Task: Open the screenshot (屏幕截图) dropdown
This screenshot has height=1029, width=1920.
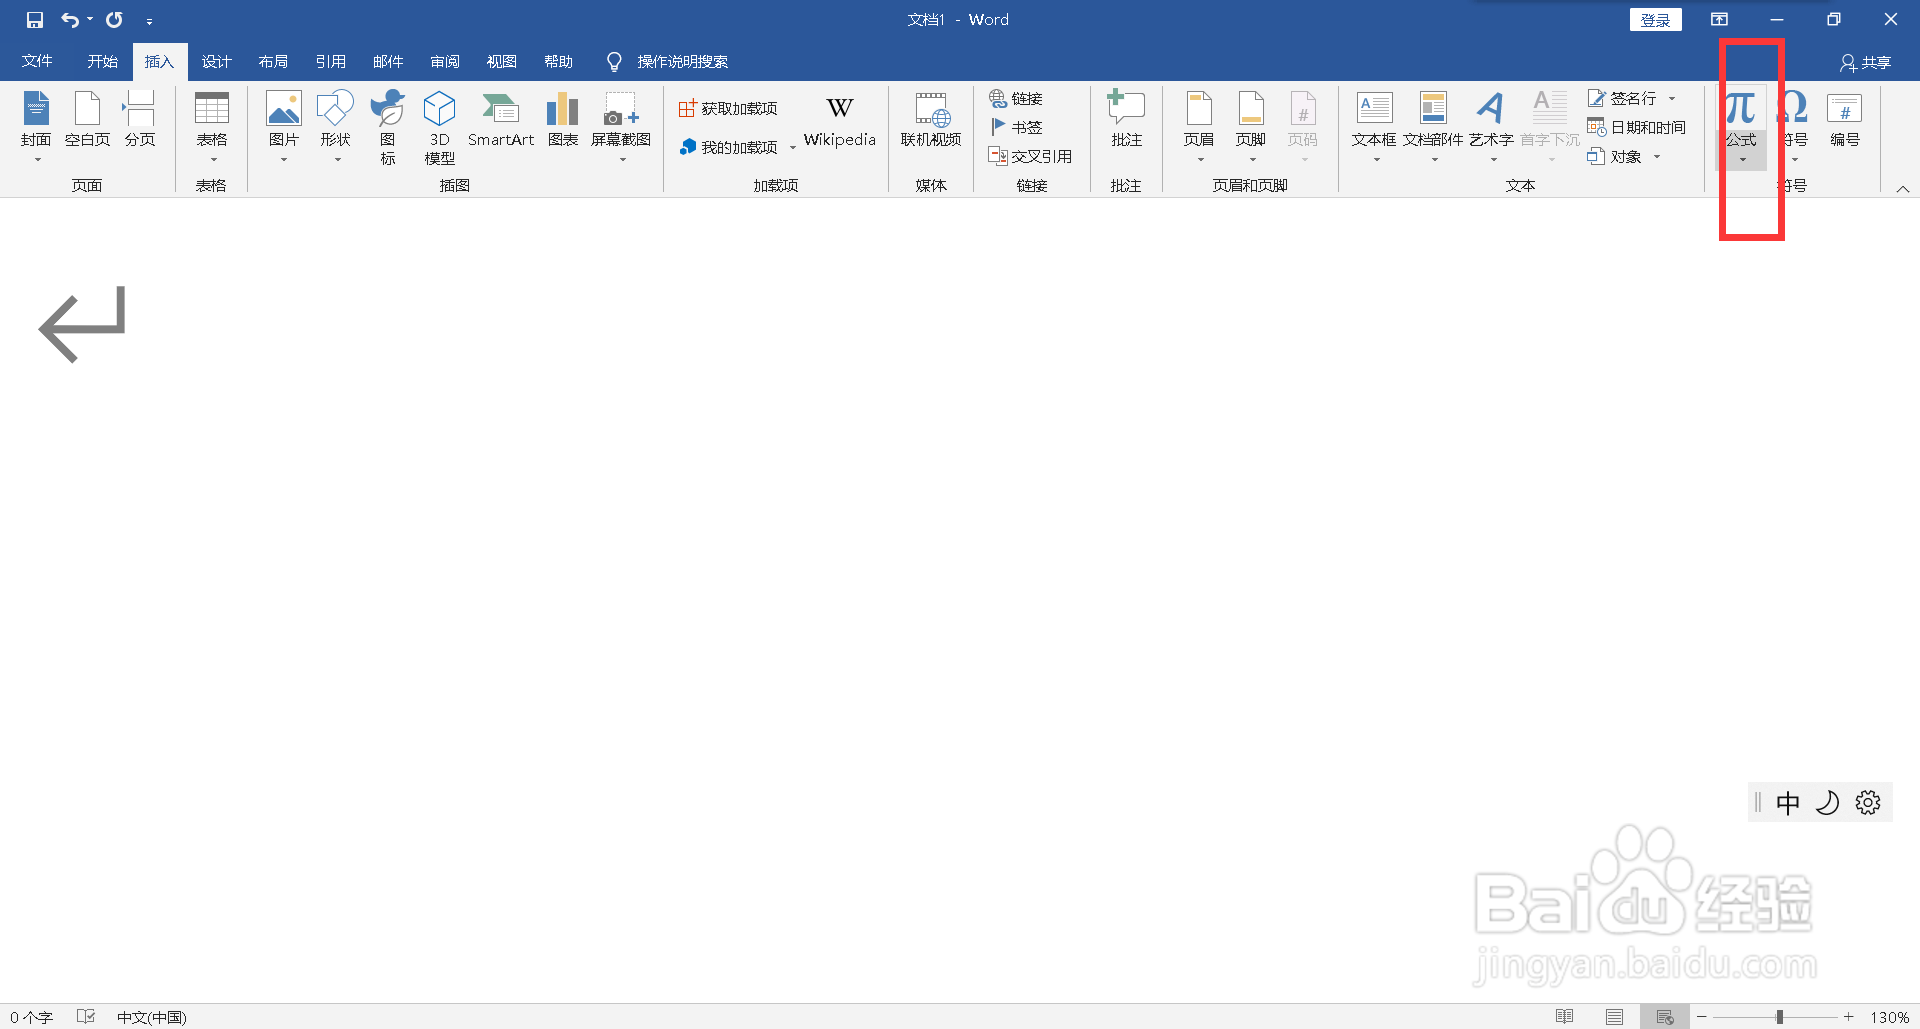Action: (x=621, y=127)
